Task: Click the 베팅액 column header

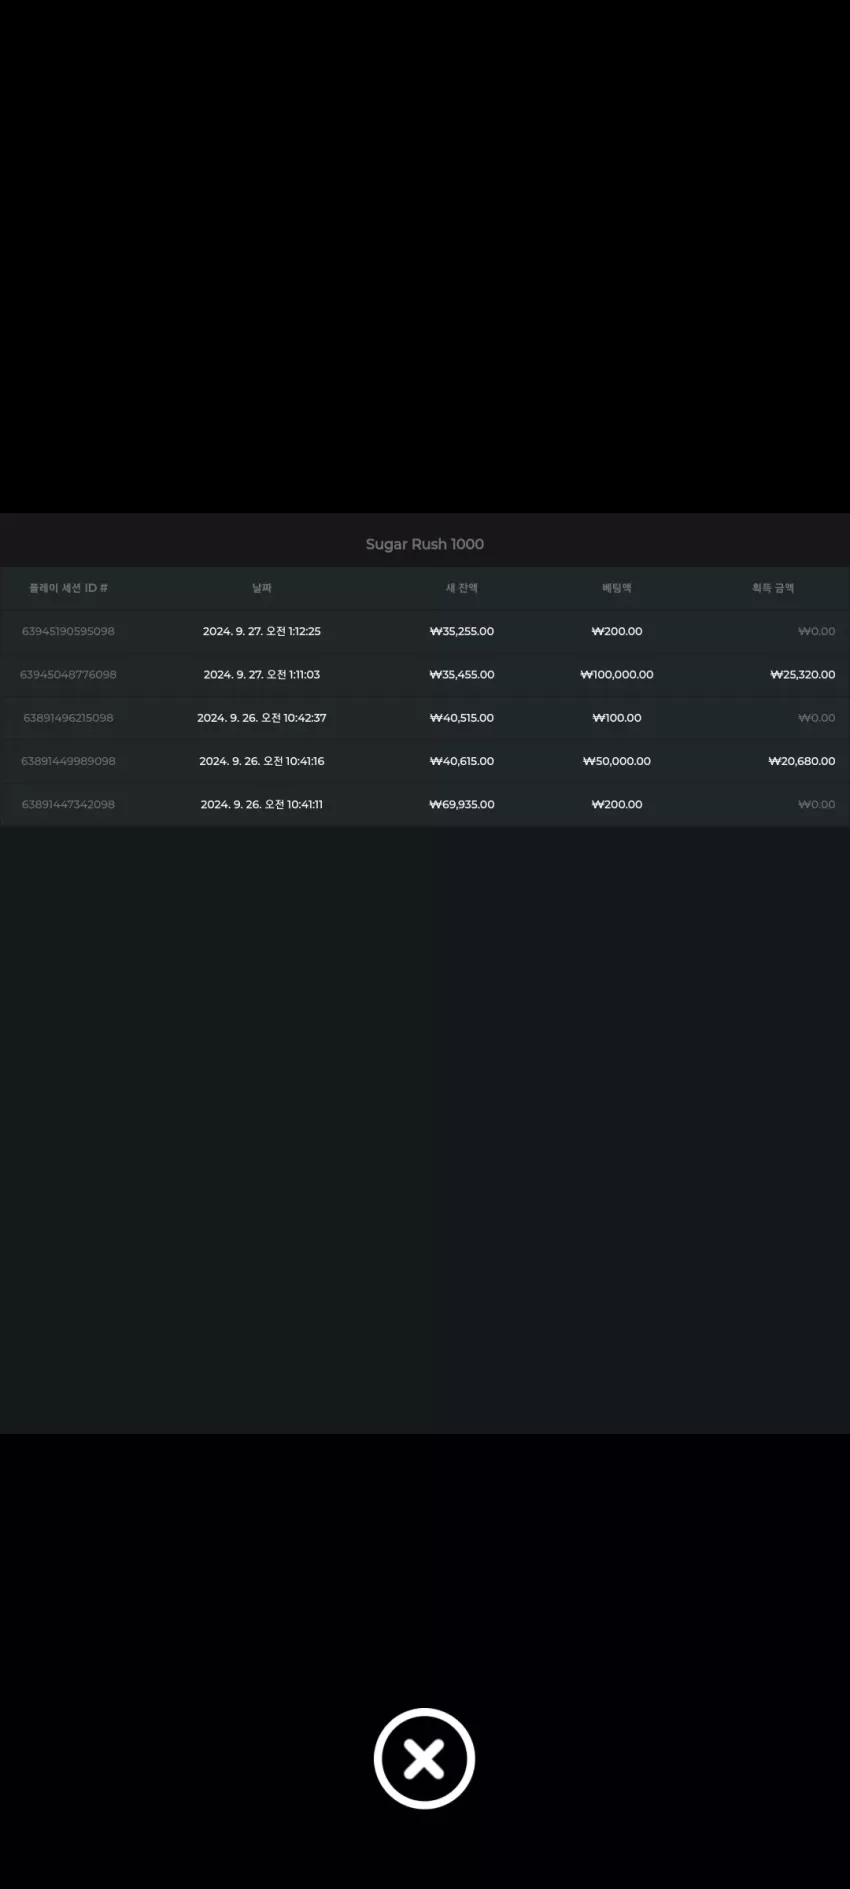Action: pos(617,588)
